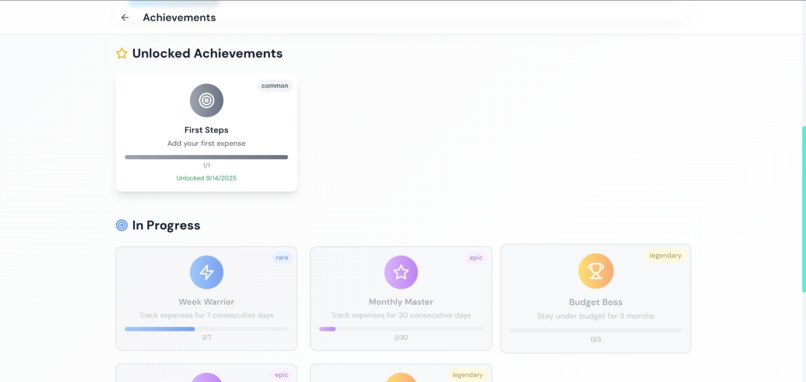Click the legendary tag on Budget Boss
The image size is (806, 382).
coord(665,256)
